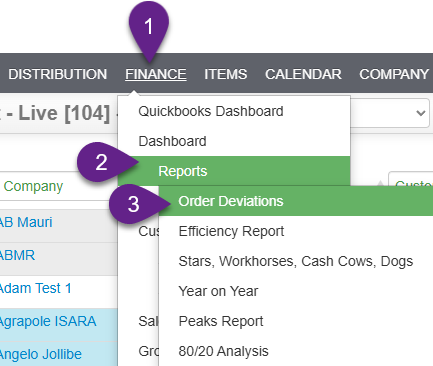Select the Dashboard menu entry

pyautogui.click(x=234, y=141)
